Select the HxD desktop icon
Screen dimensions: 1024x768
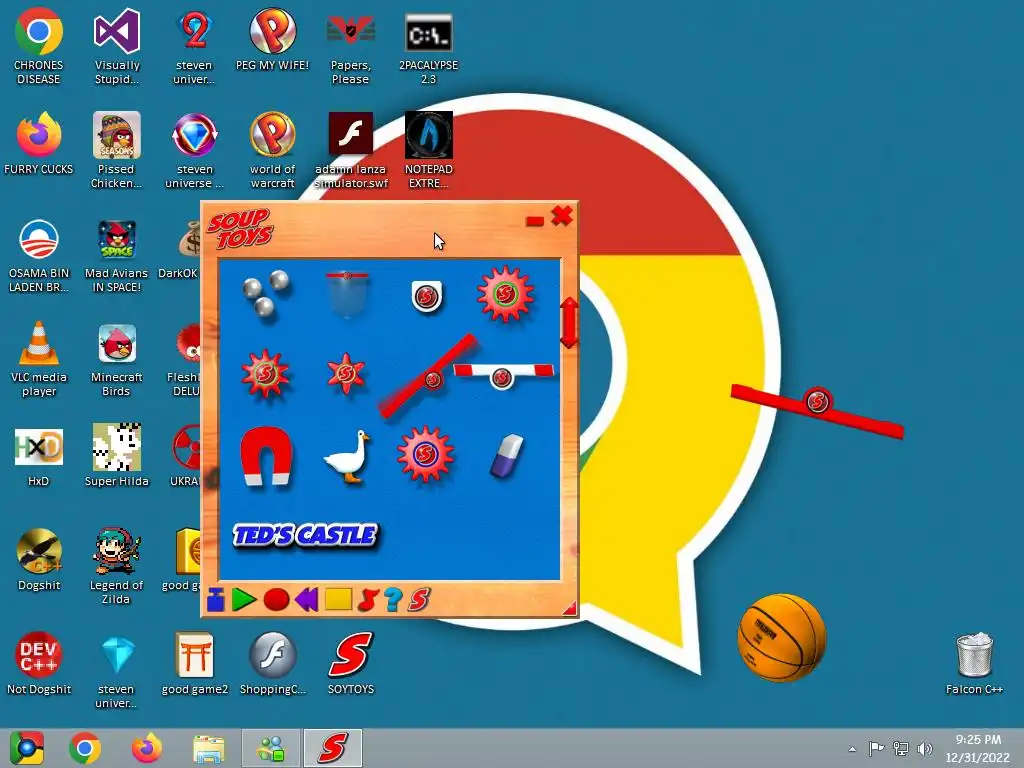click(x=39, y=456)
